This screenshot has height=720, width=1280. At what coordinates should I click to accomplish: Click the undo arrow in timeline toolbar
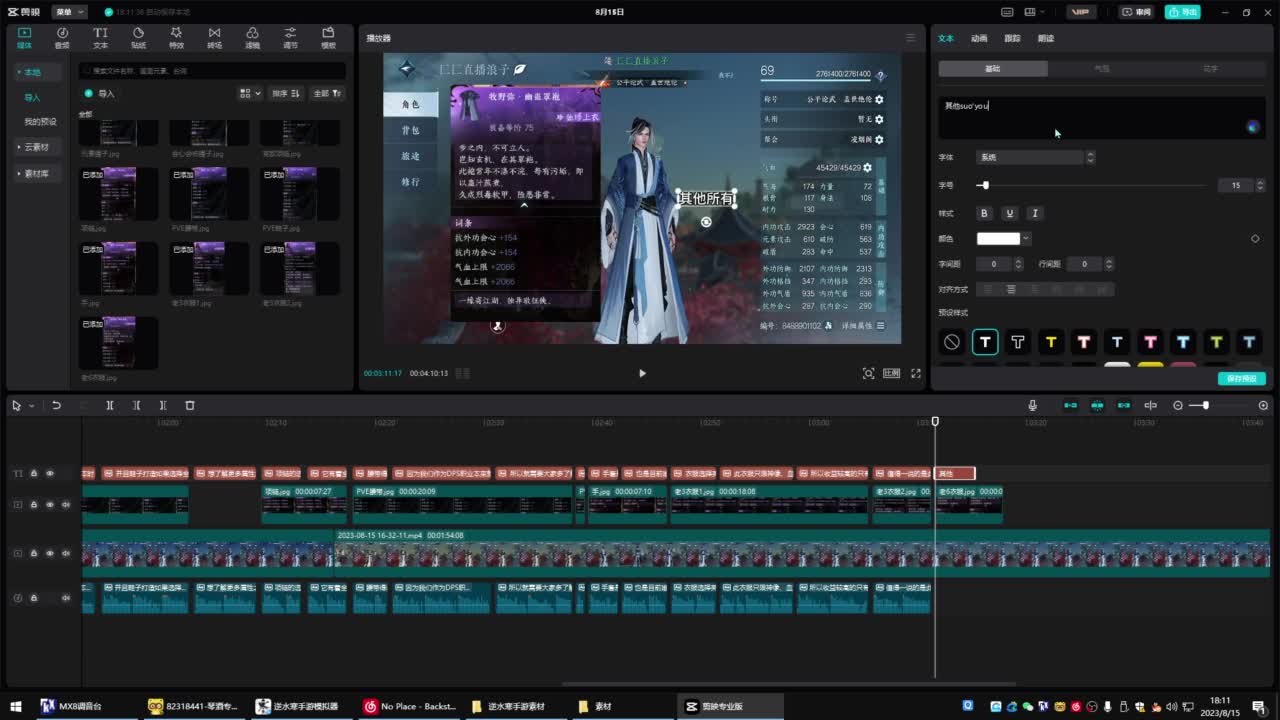pos(57,405)
